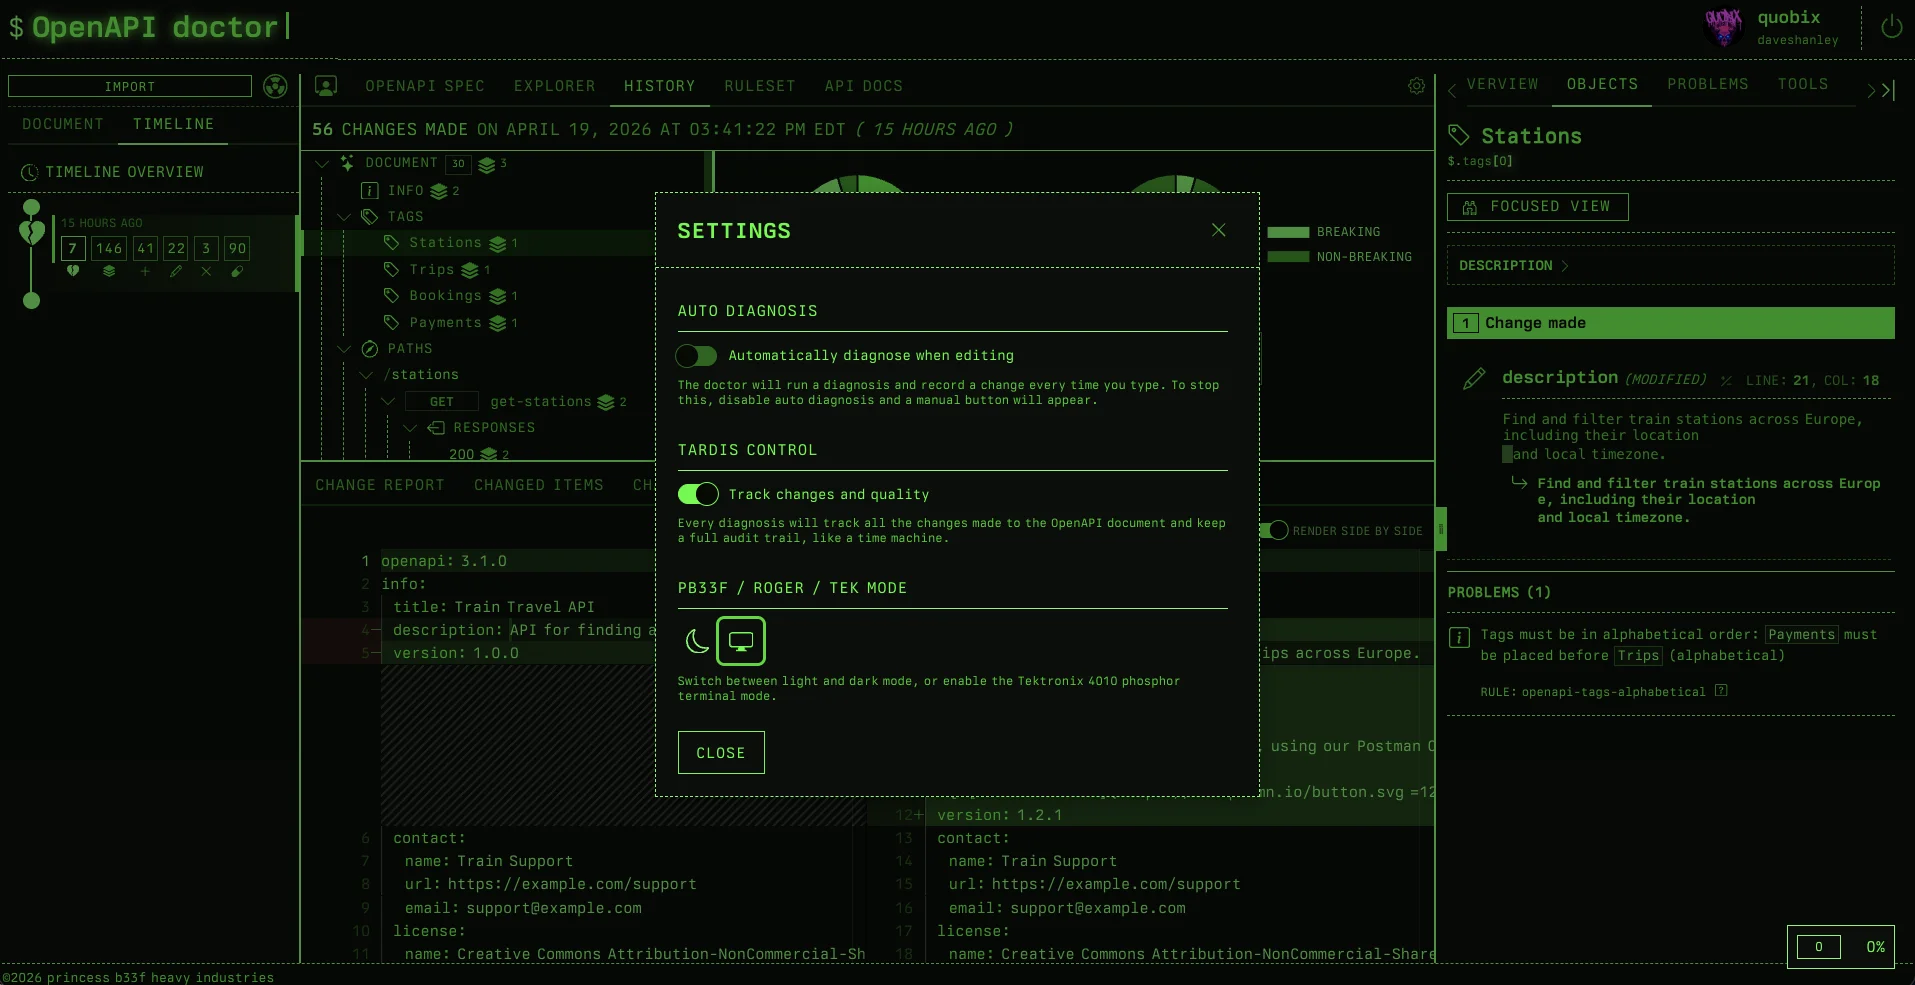The width and height of the screenshot is (1915, 985).
Task: Click the top timeline marker node
Action: [32, 207]
